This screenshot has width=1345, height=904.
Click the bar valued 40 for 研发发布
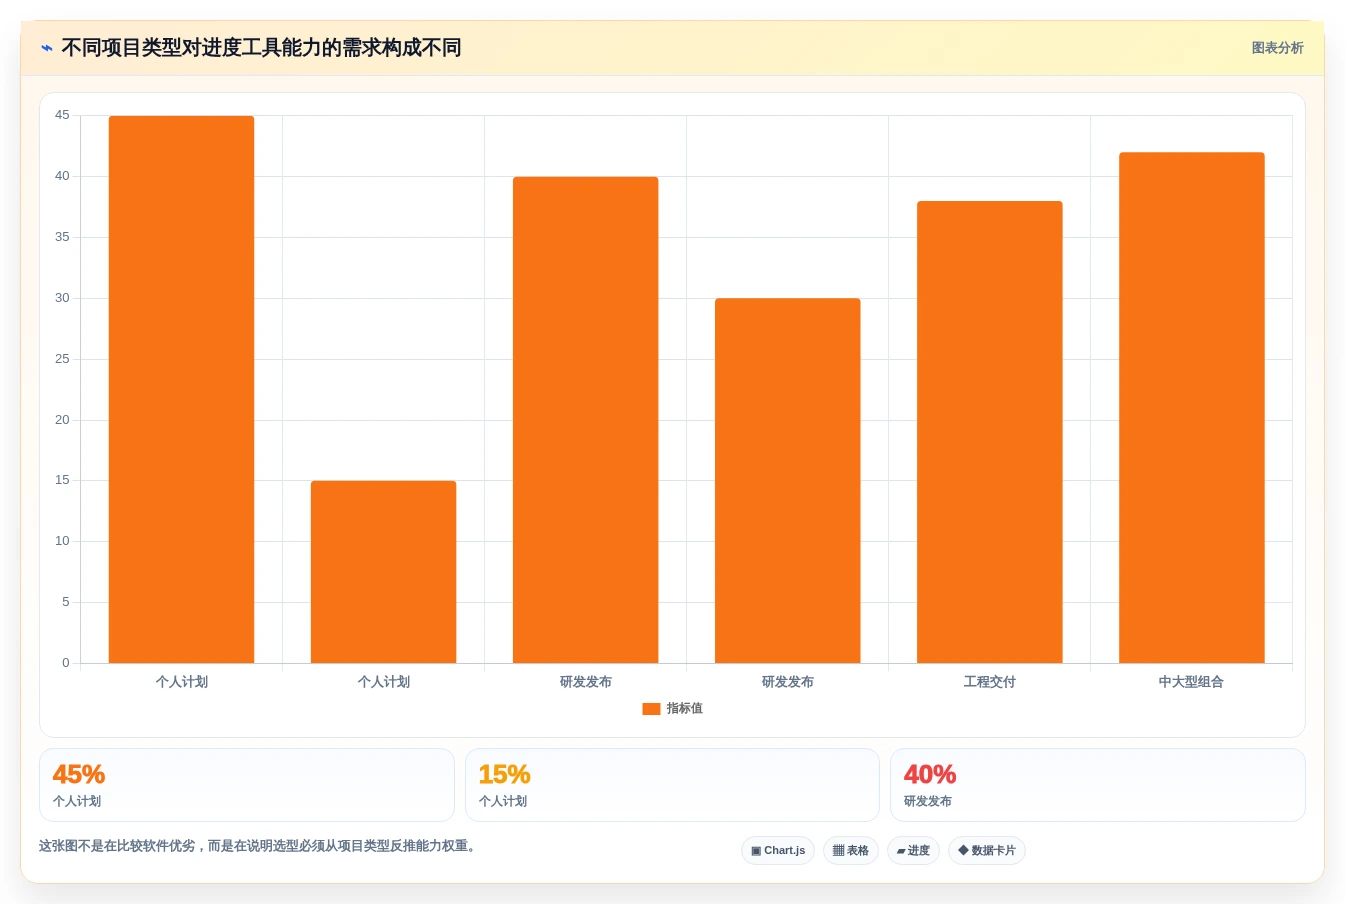click(586, 420)
